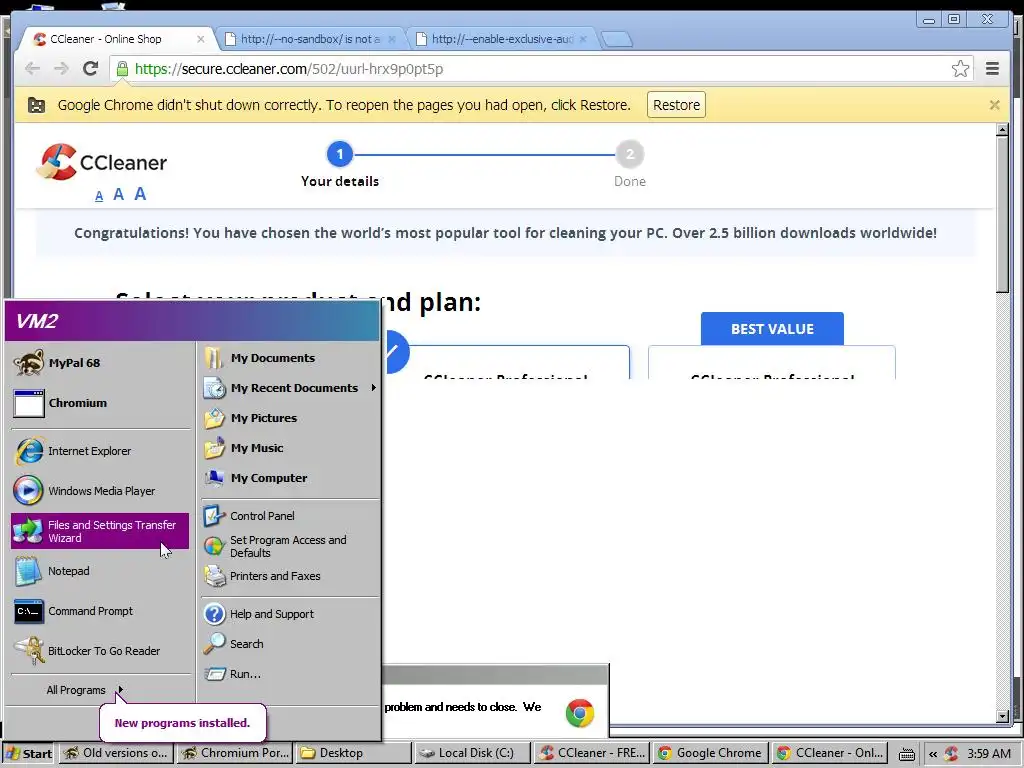Switch to the CCleaner - Online Shop tab

pyautogui.click(x=118, y=39)
